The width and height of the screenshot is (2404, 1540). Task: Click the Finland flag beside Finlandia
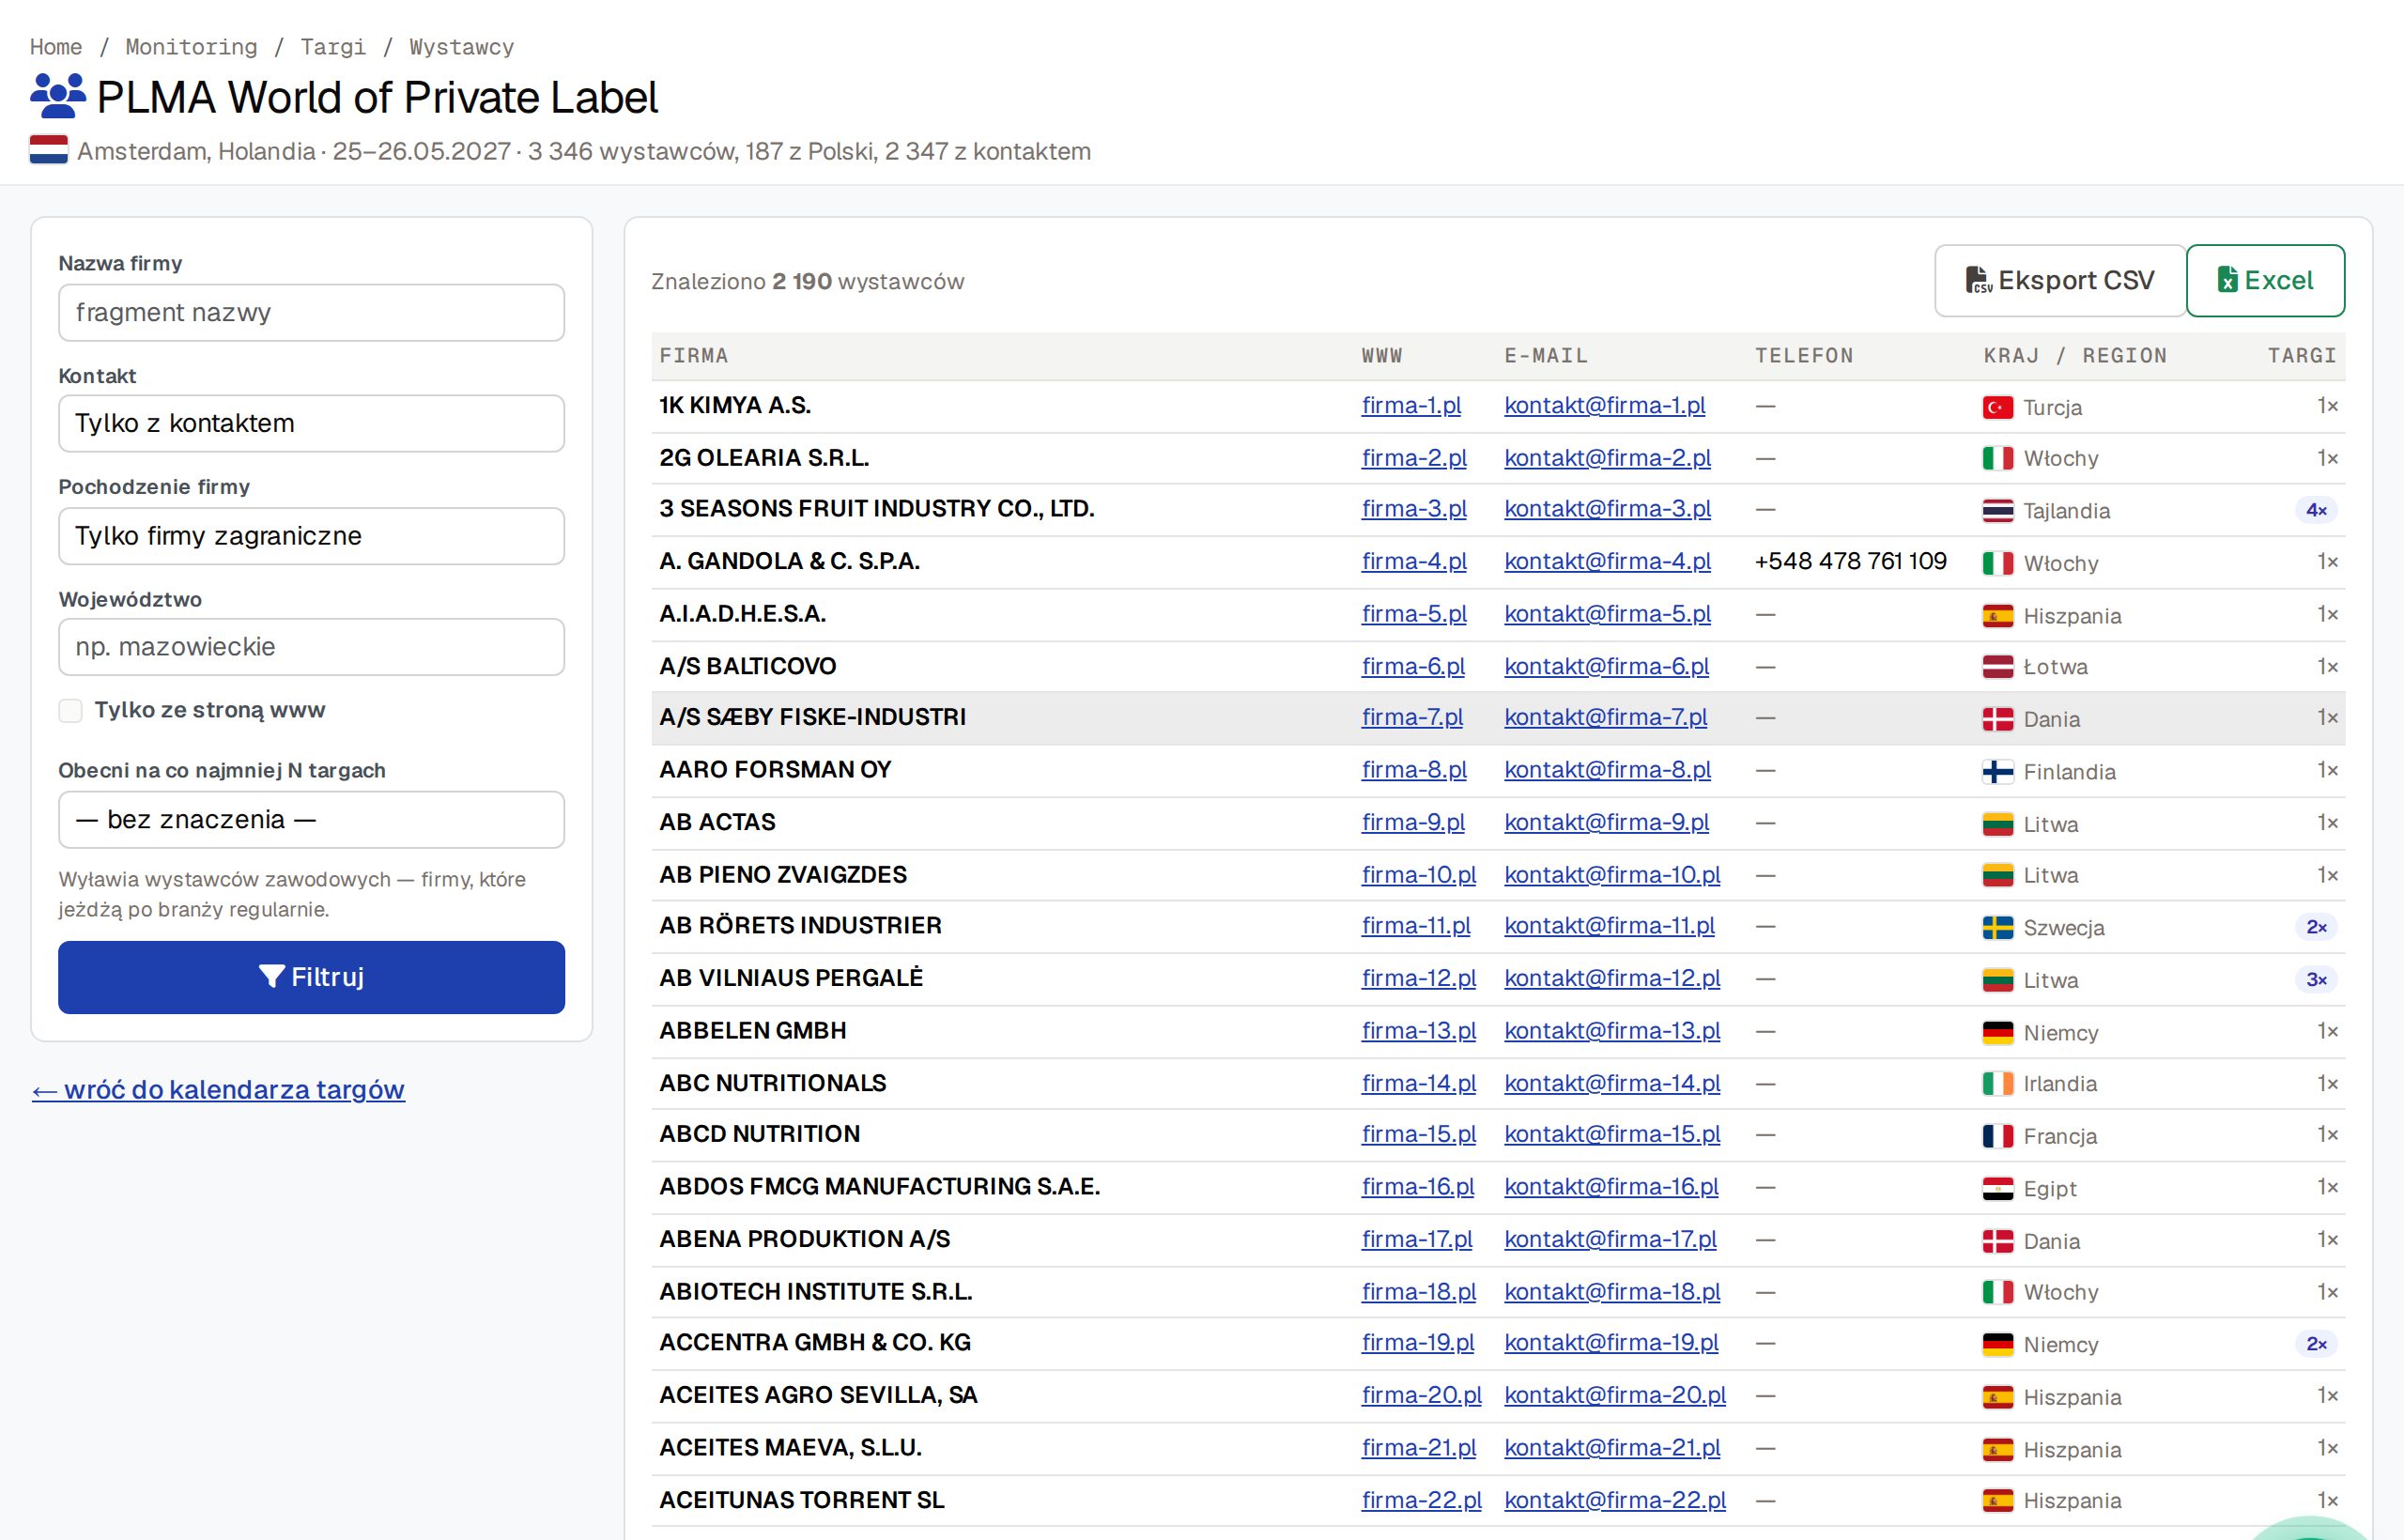pyautogui.click(x=1997, y=772)
